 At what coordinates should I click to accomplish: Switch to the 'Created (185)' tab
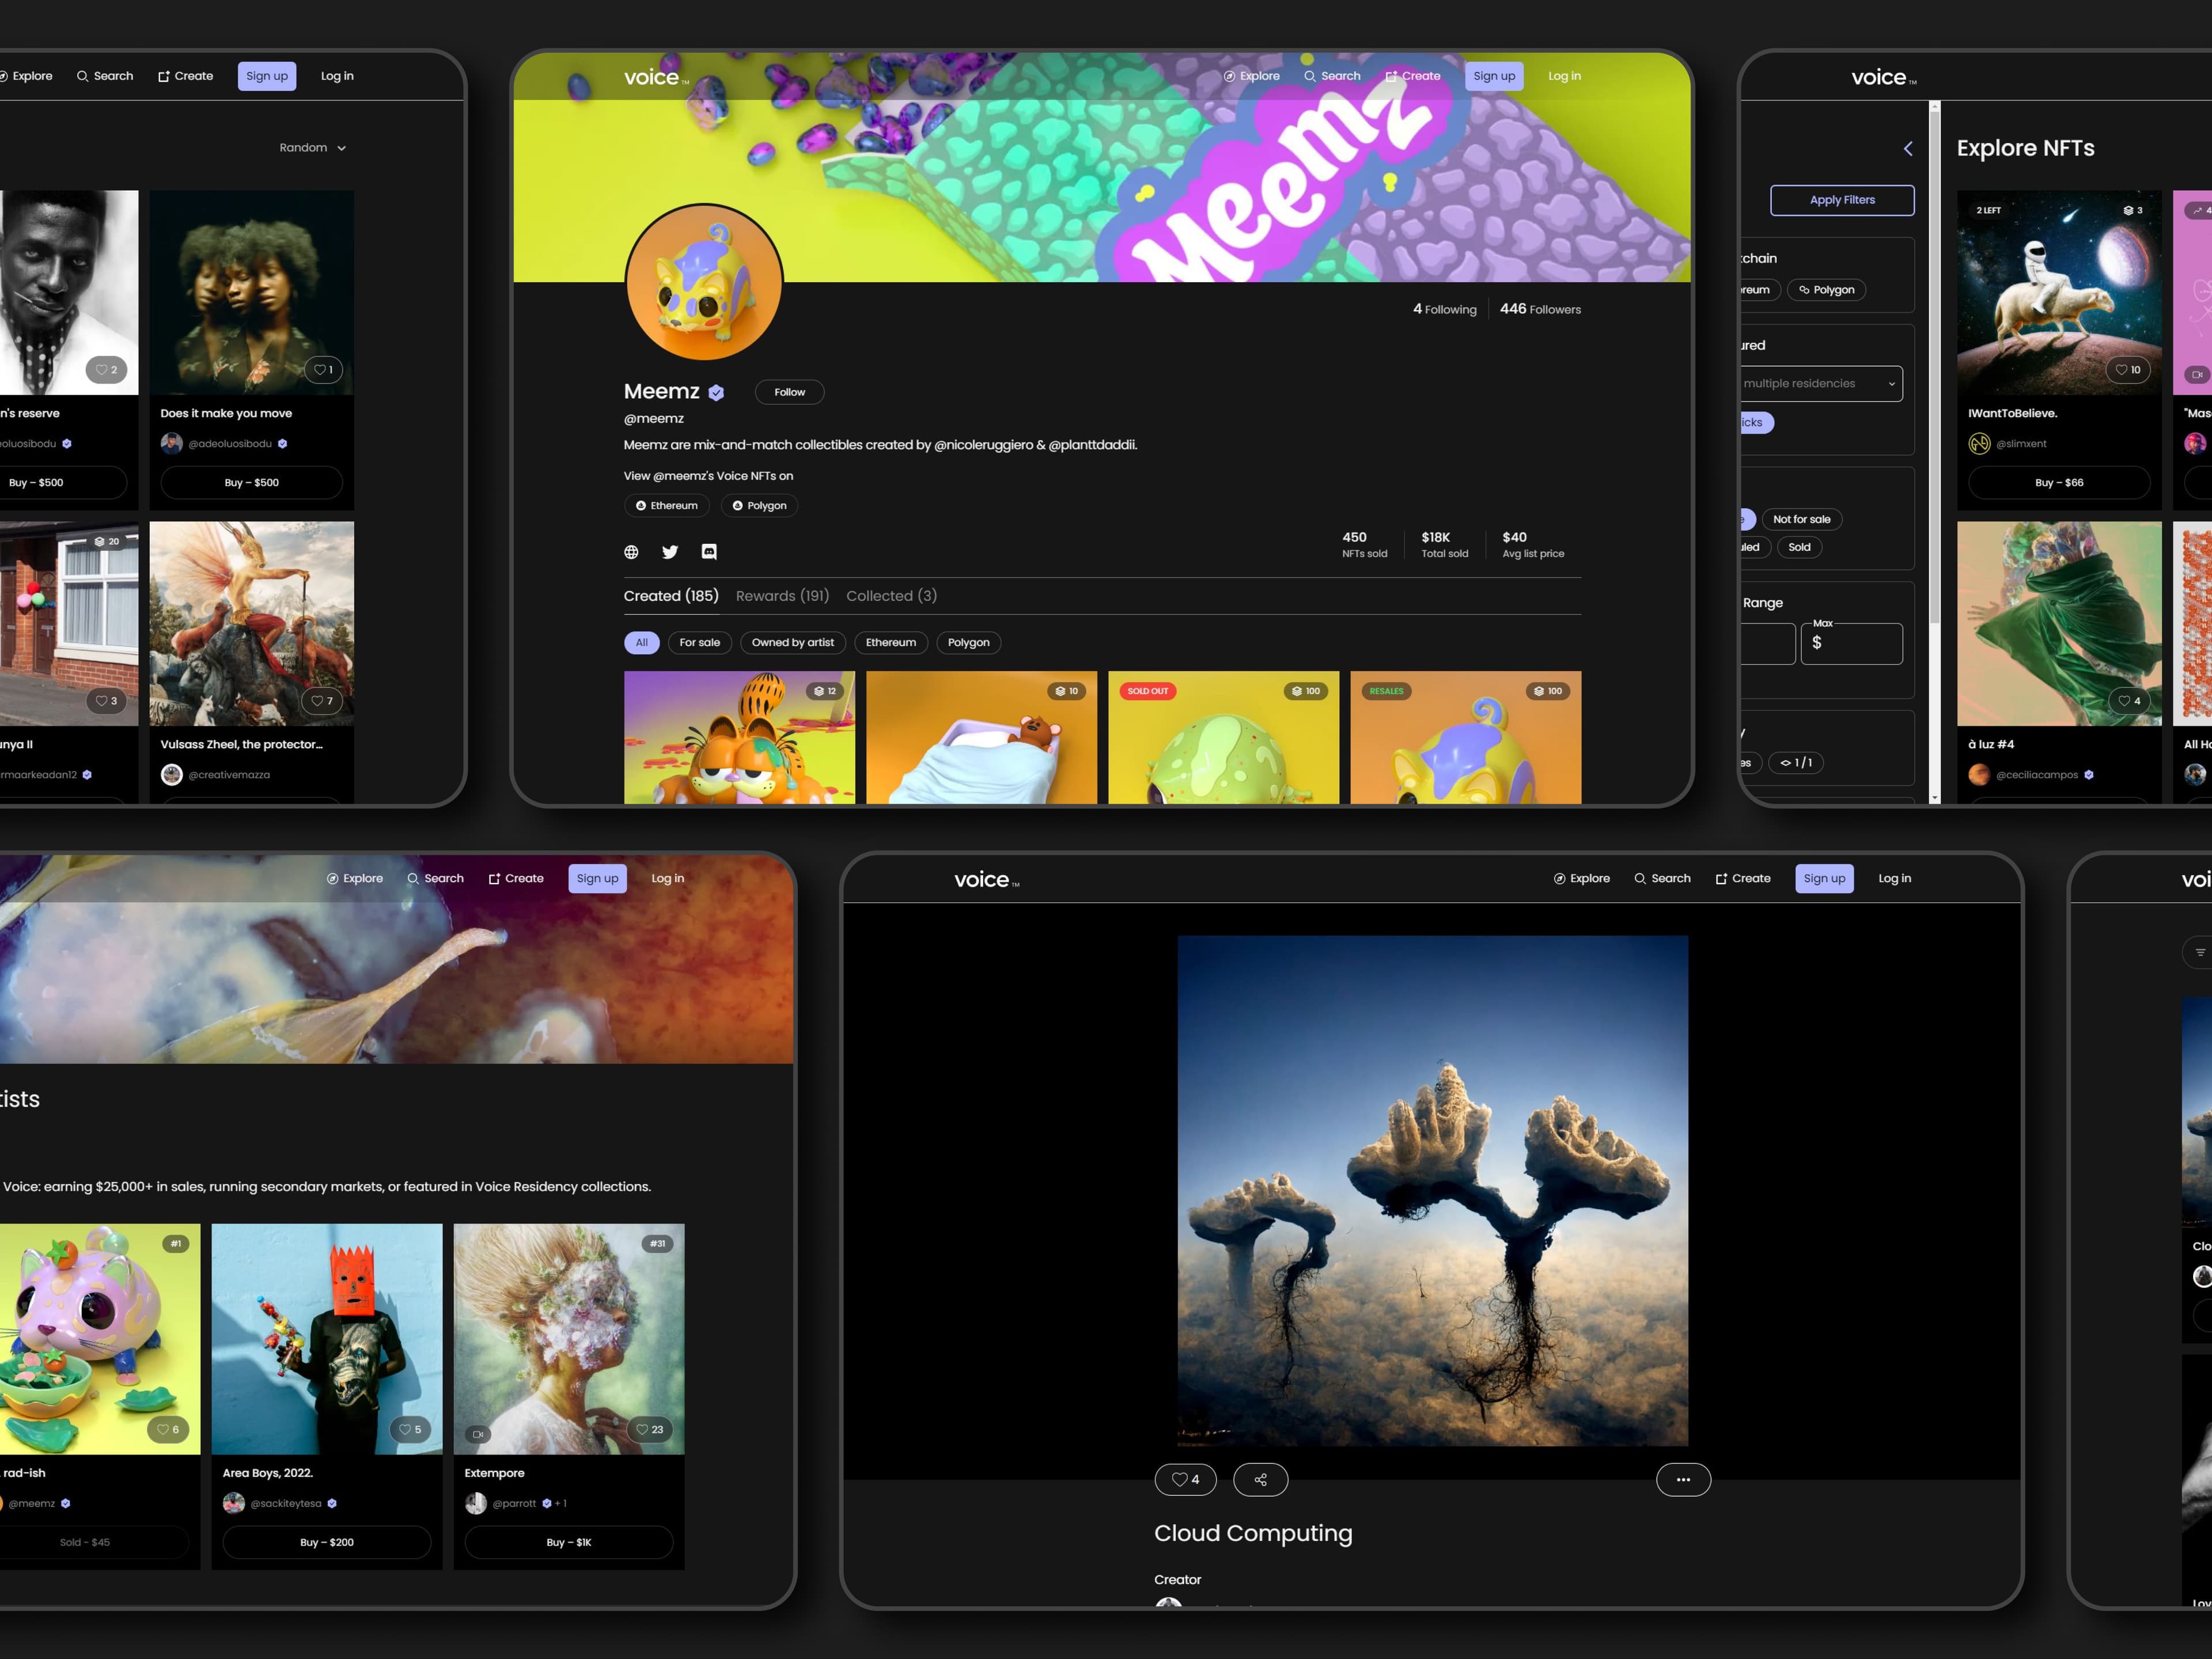pyautogui.click(x=671, y=596)
